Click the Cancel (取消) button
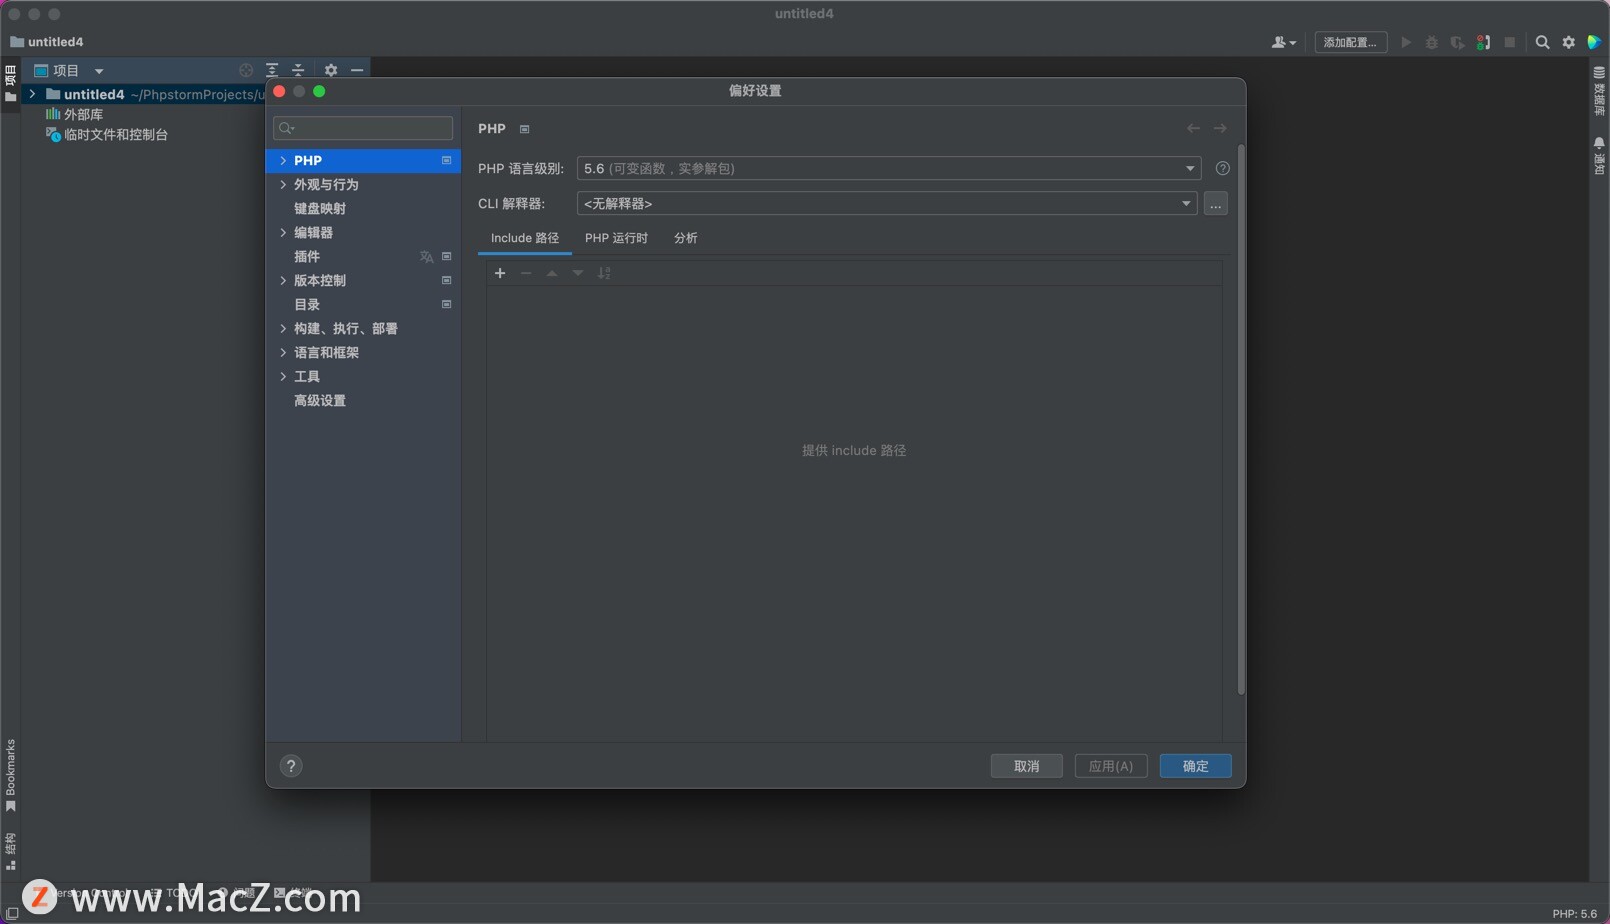The height and width of the screenshot is (924, 1610). pos(1027,766)
